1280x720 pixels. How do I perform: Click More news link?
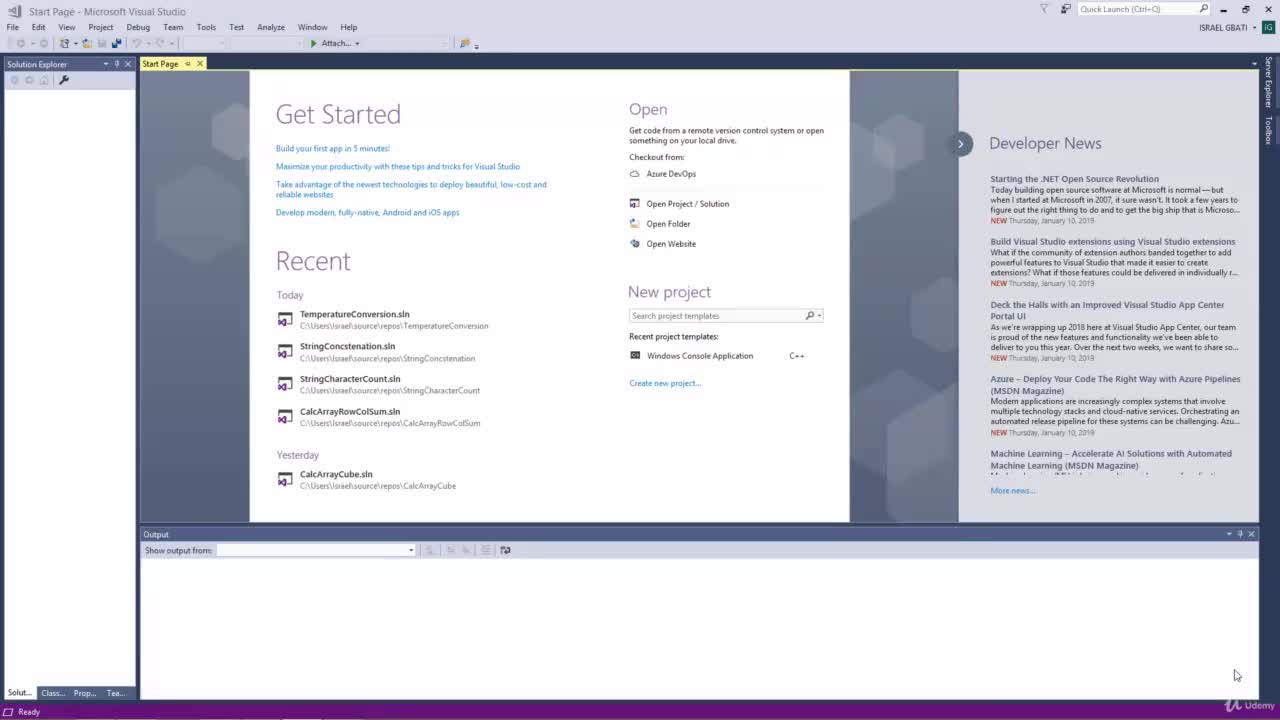click(1013, 491)
